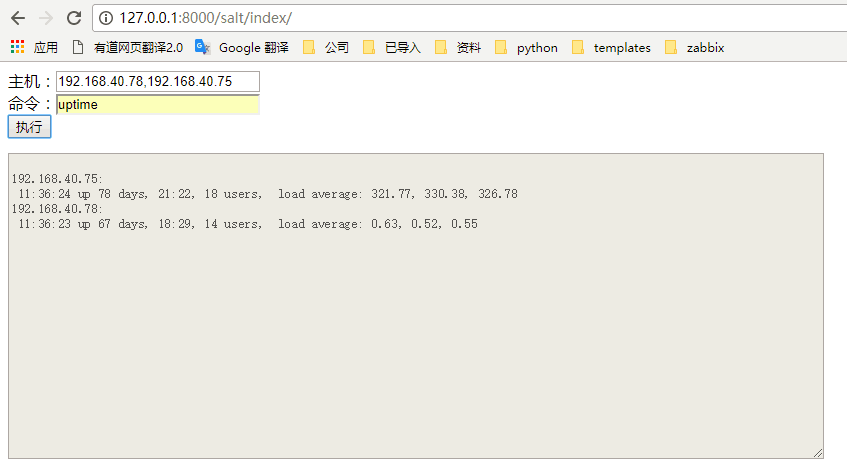Click the load average 0.63 output line
The image size is (847, 476).
pos(247,224)
